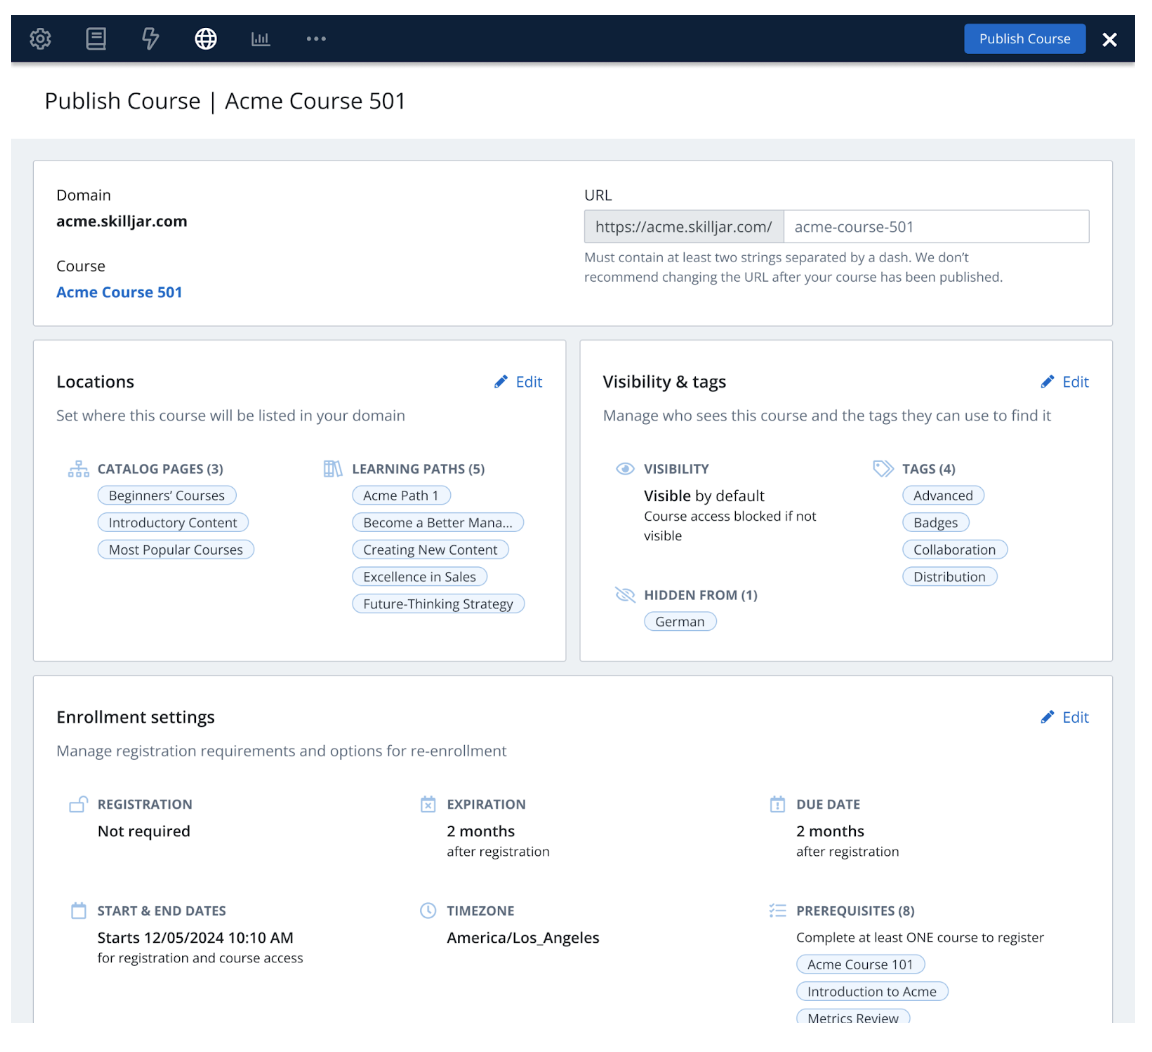Close the Publish Course page with X
Screen dimensions: 1152x1052
tap(1109, 40)
